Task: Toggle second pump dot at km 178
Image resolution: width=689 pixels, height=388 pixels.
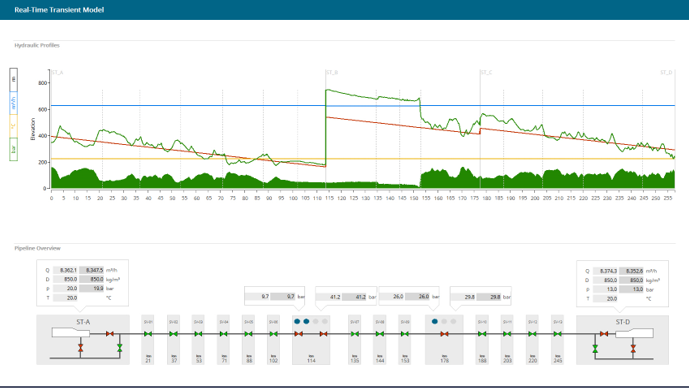Action: [x=444, y=322]
